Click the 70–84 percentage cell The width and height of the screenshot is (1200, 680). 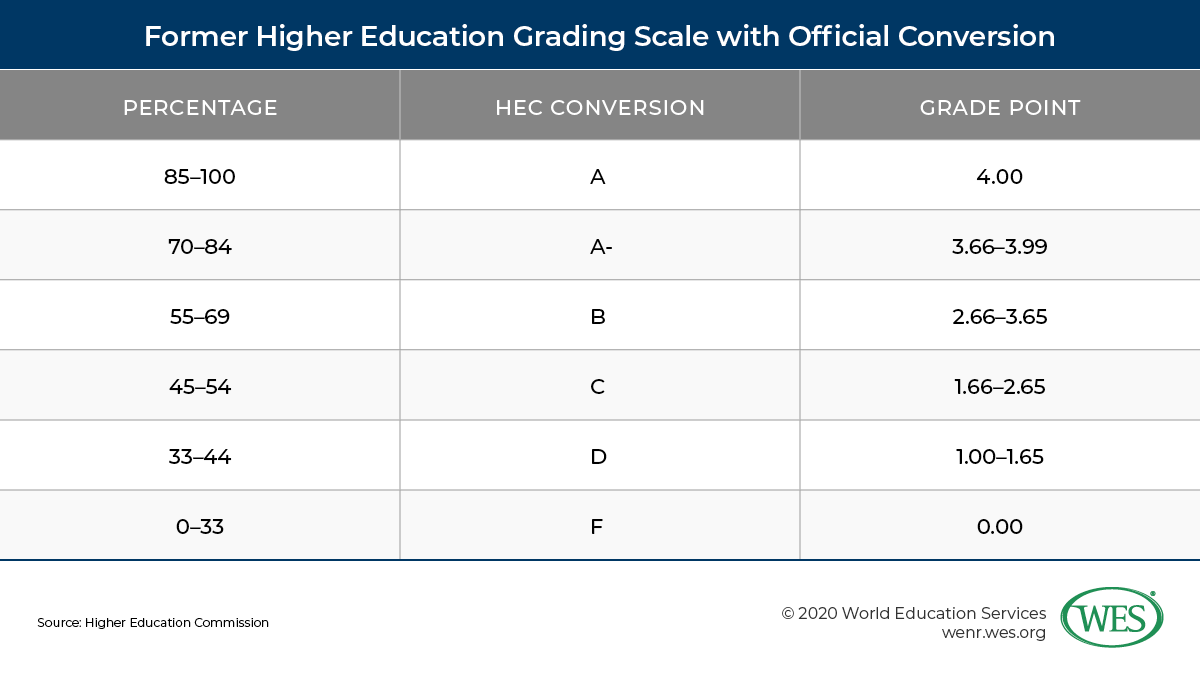point(200,247)
